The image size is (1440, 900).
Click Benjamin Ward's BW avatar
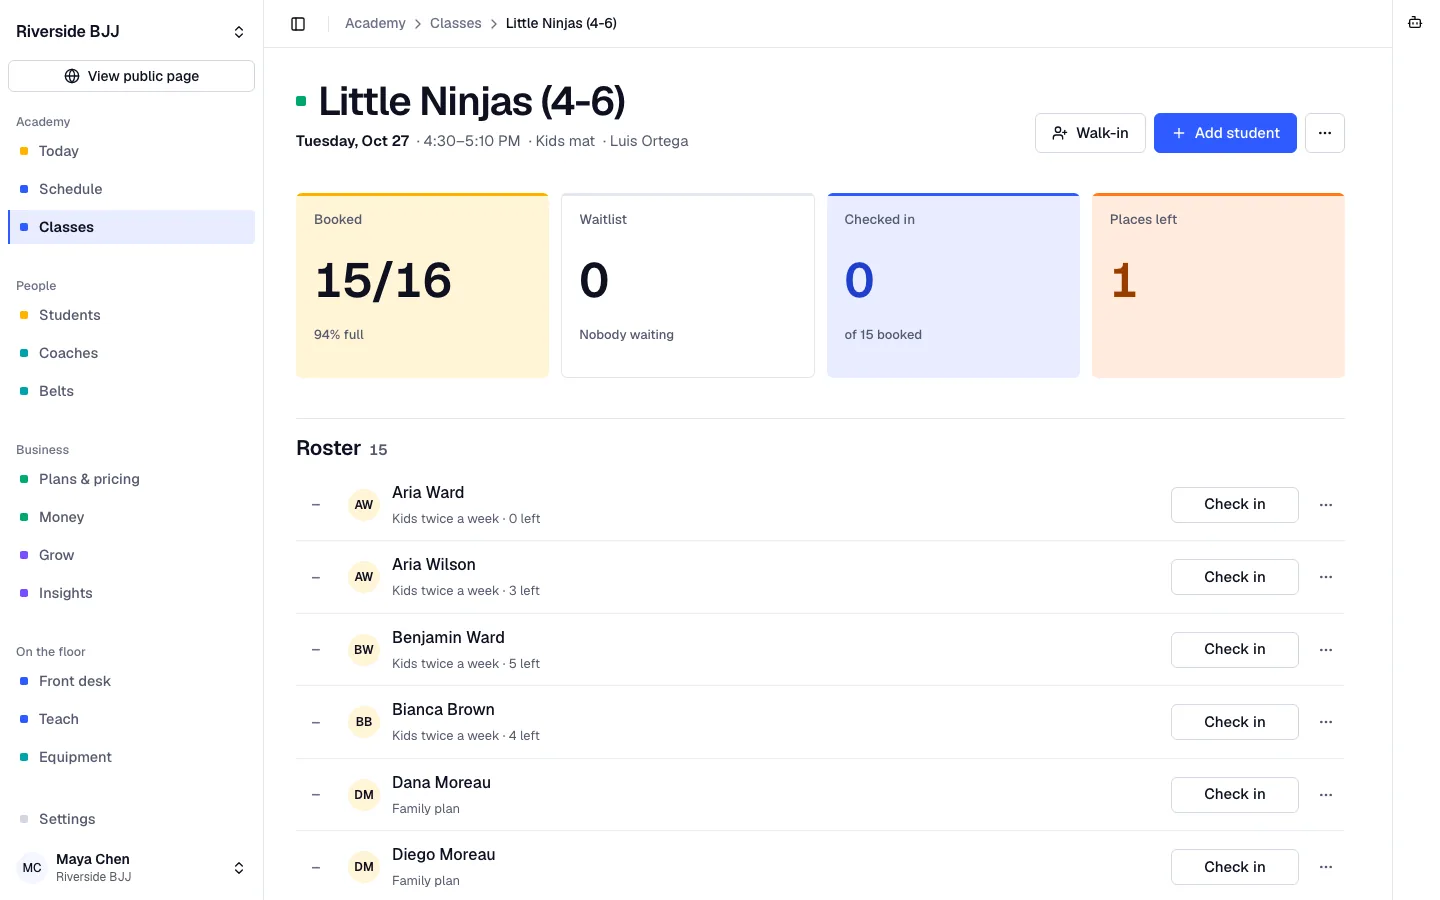point(364,650)
